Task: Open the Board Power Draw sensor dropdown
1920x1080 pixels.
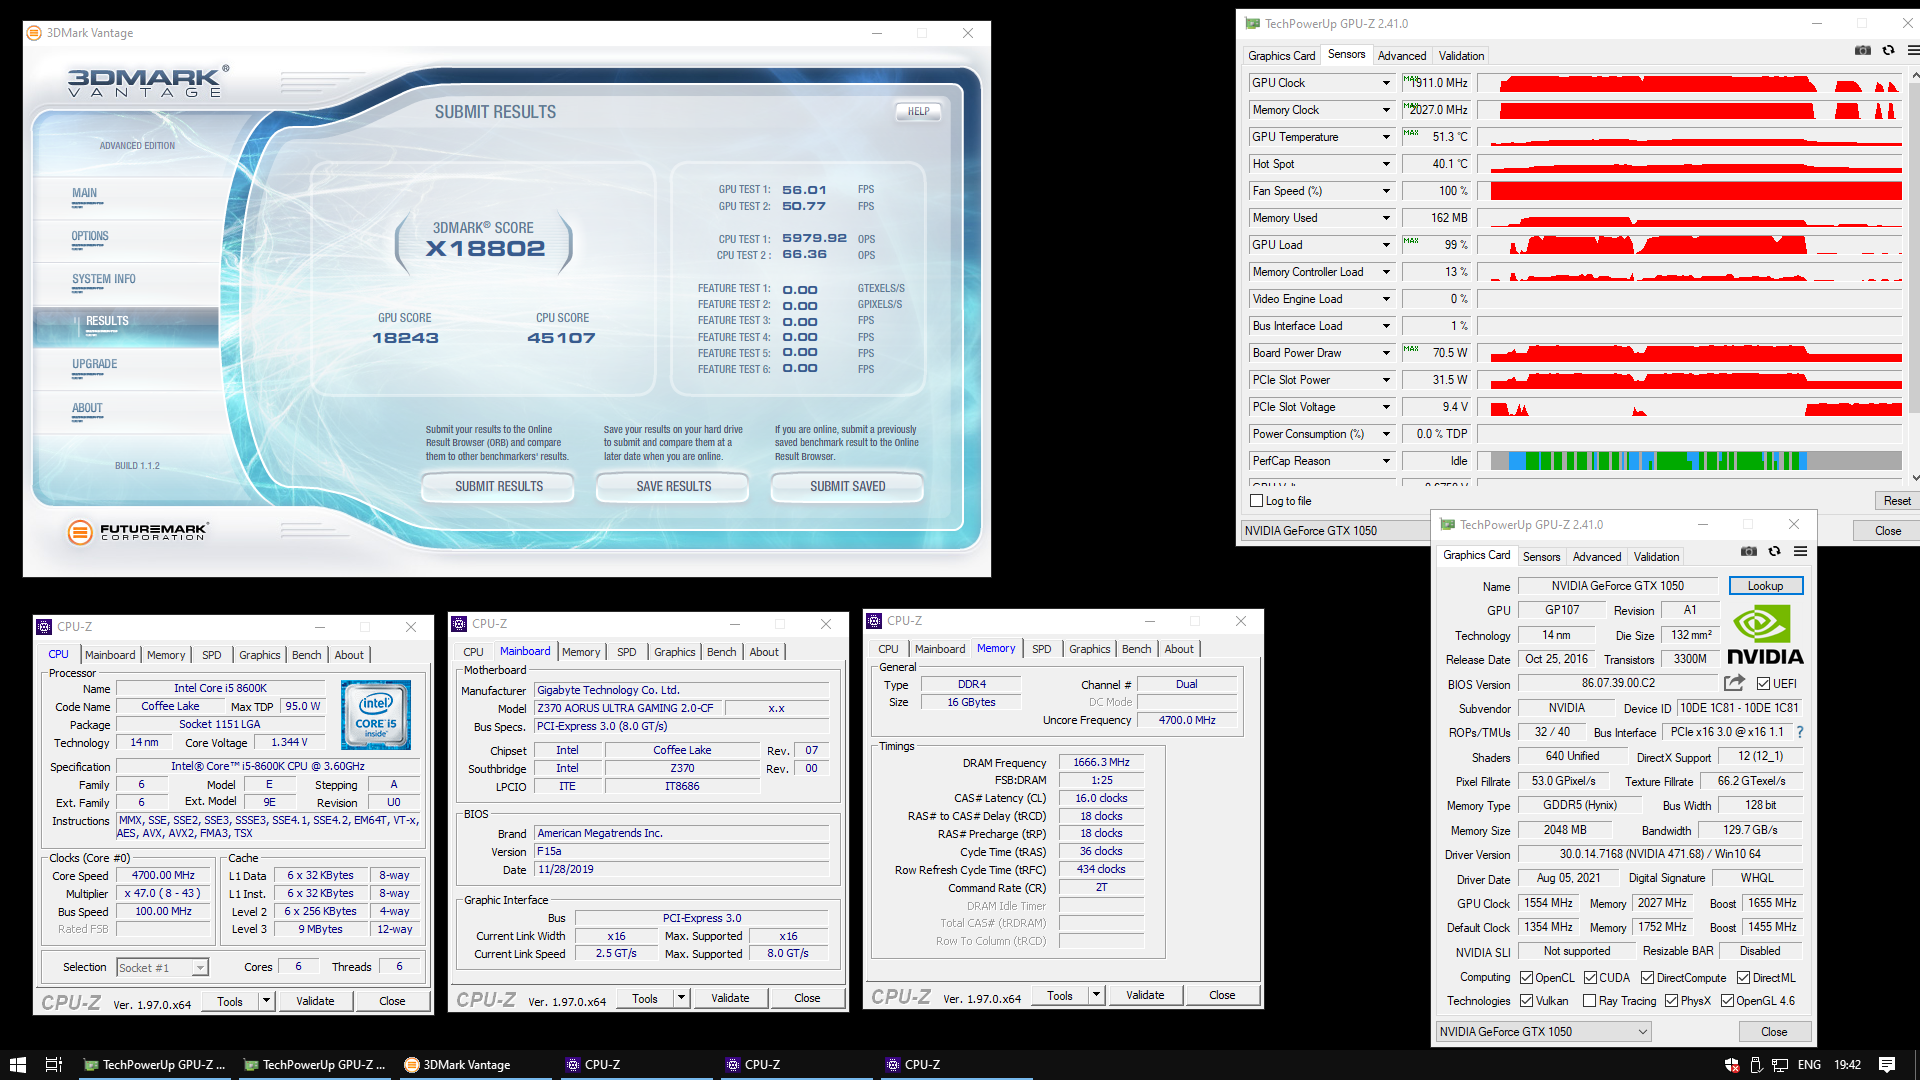Action: click(1386, 353)
